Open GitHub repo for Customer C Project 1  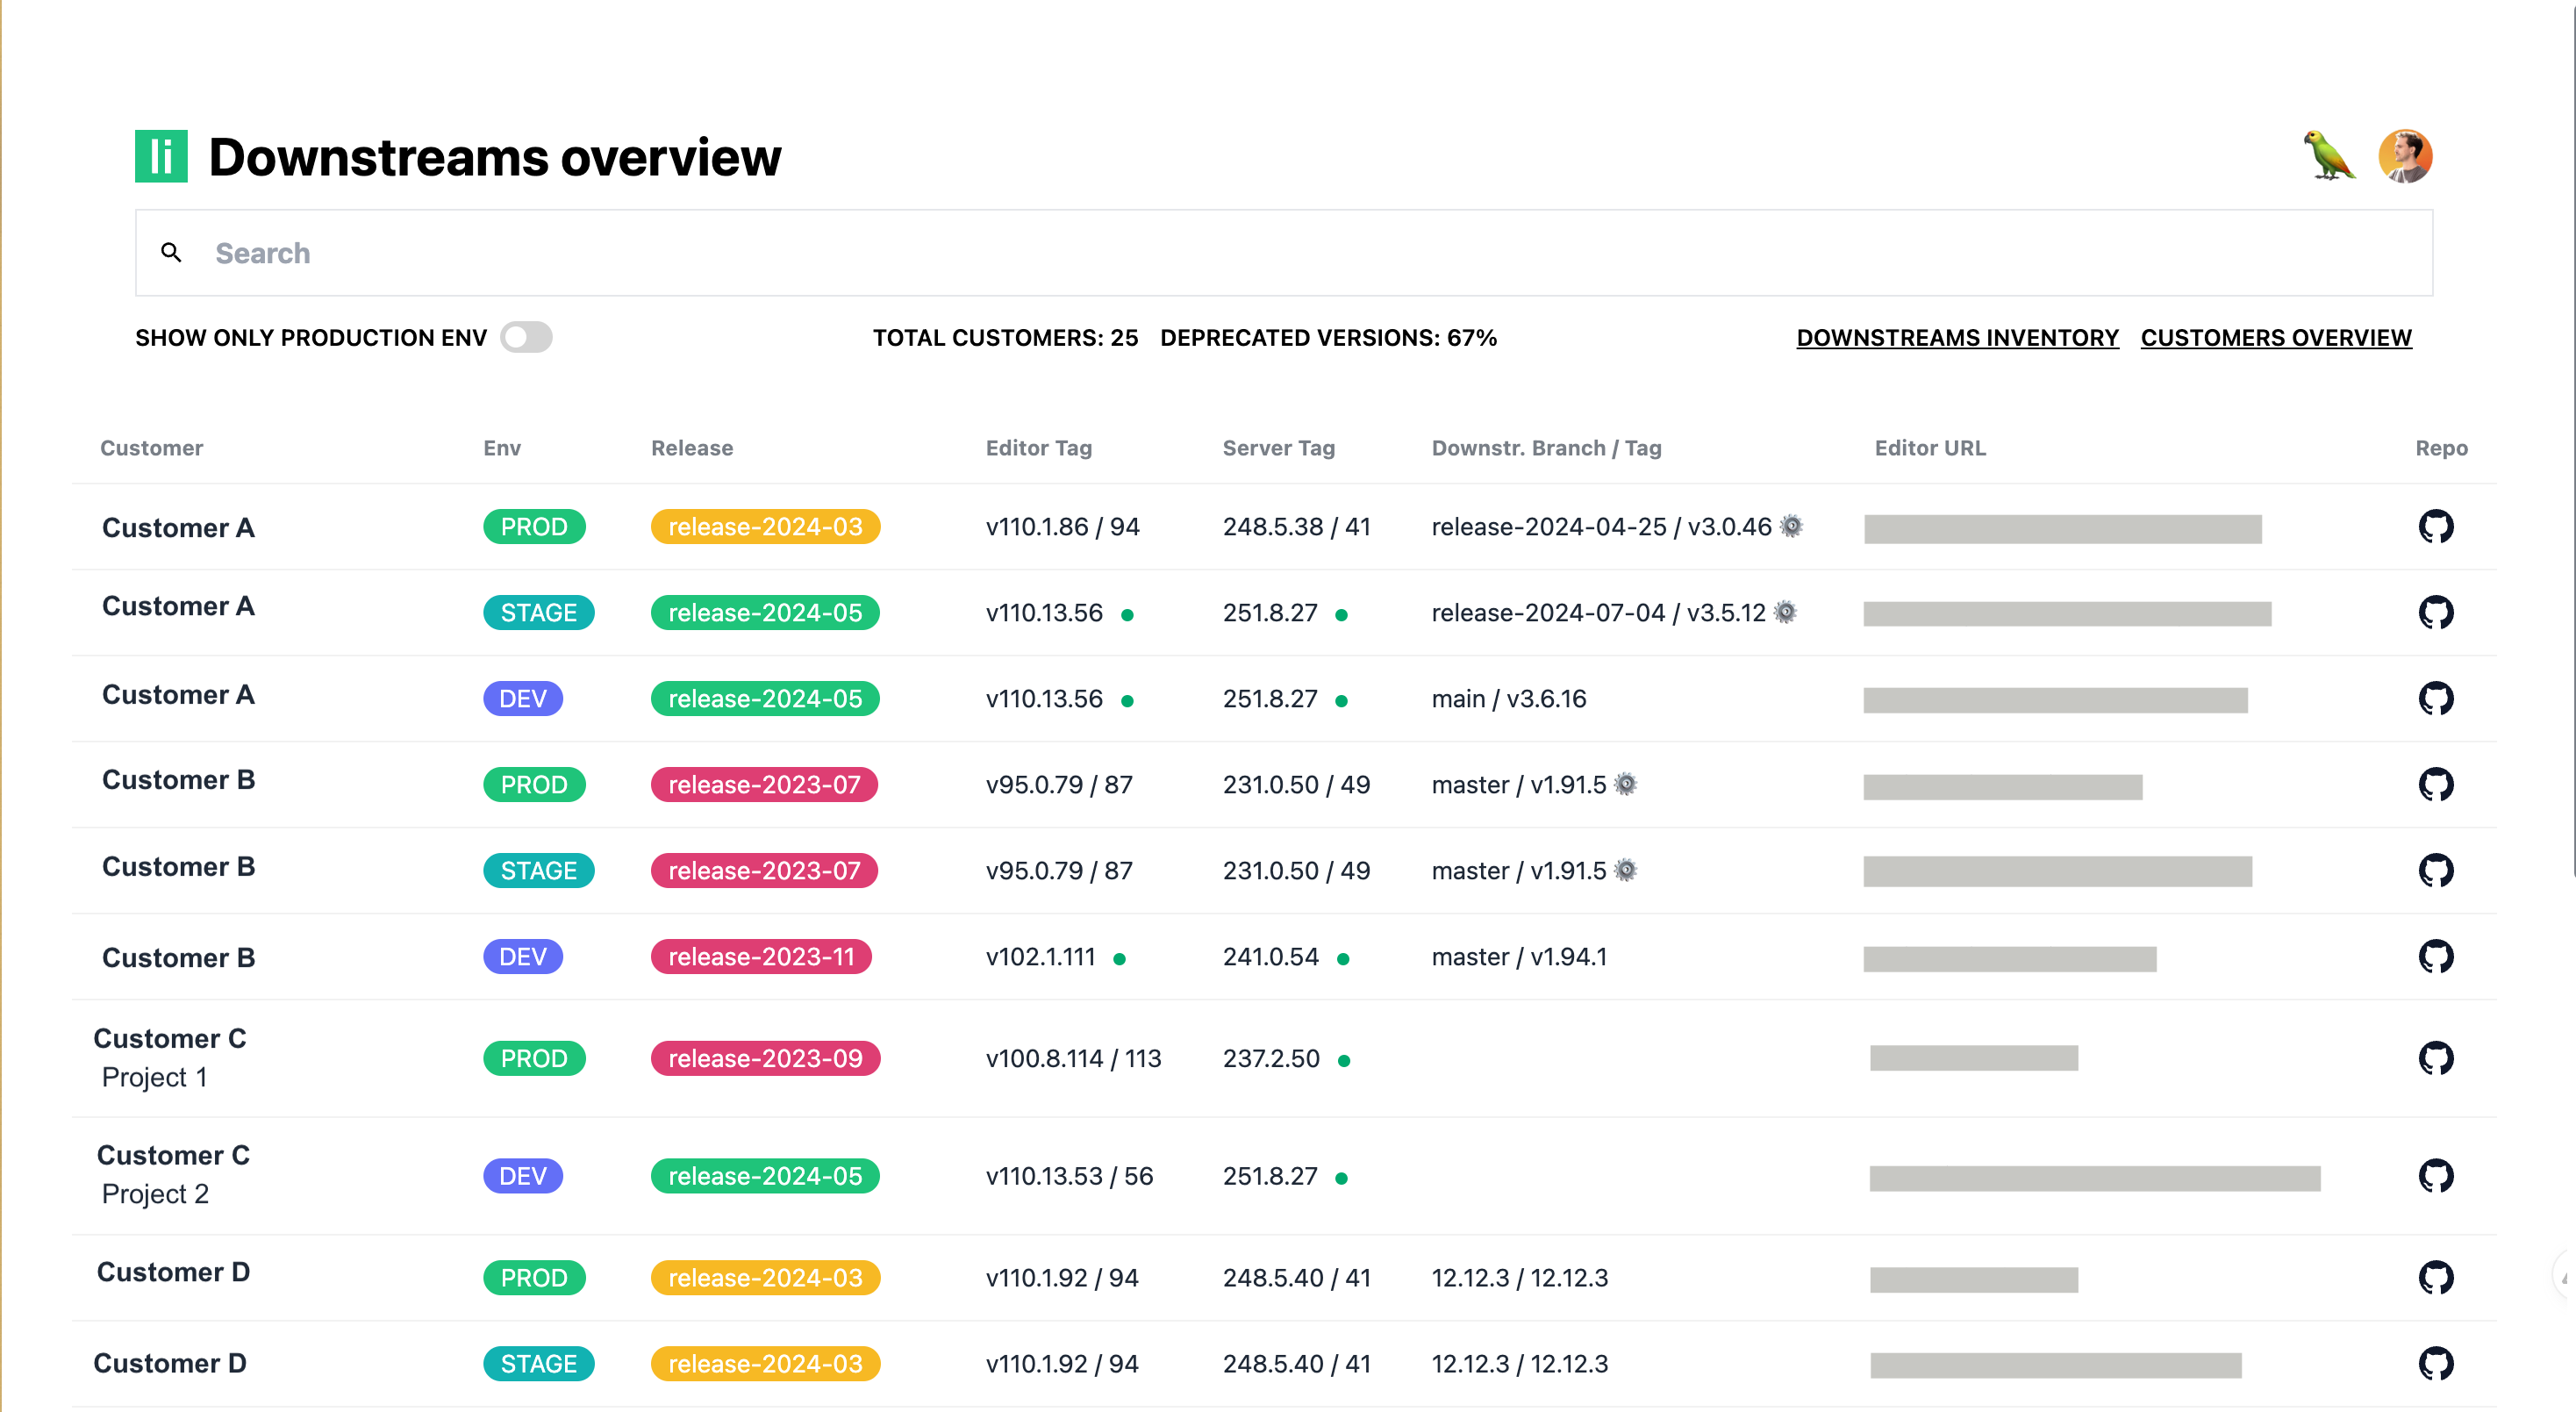2437,1057
